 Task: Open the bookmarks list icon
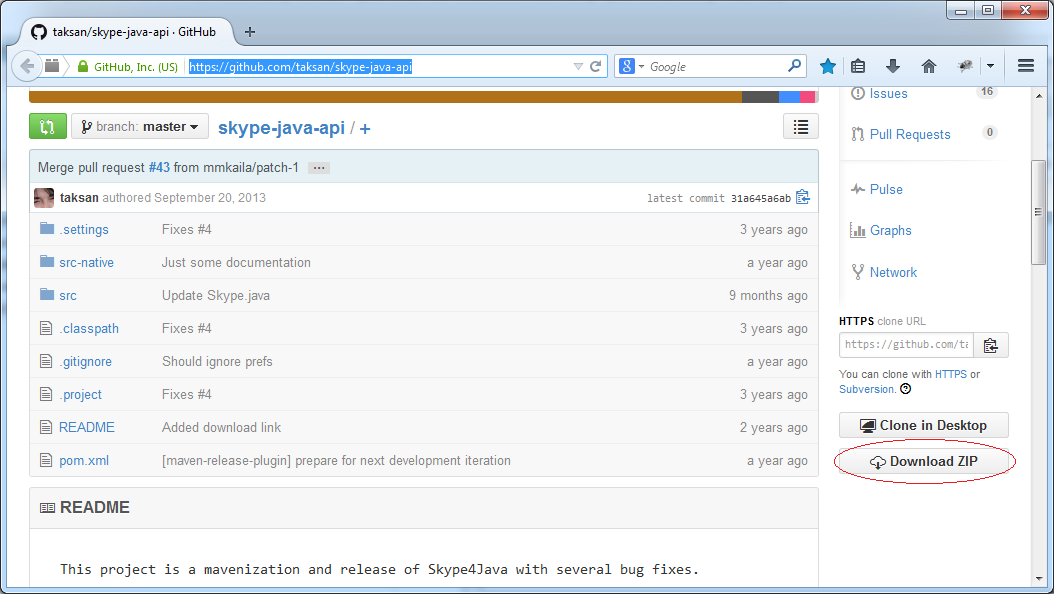858,66
